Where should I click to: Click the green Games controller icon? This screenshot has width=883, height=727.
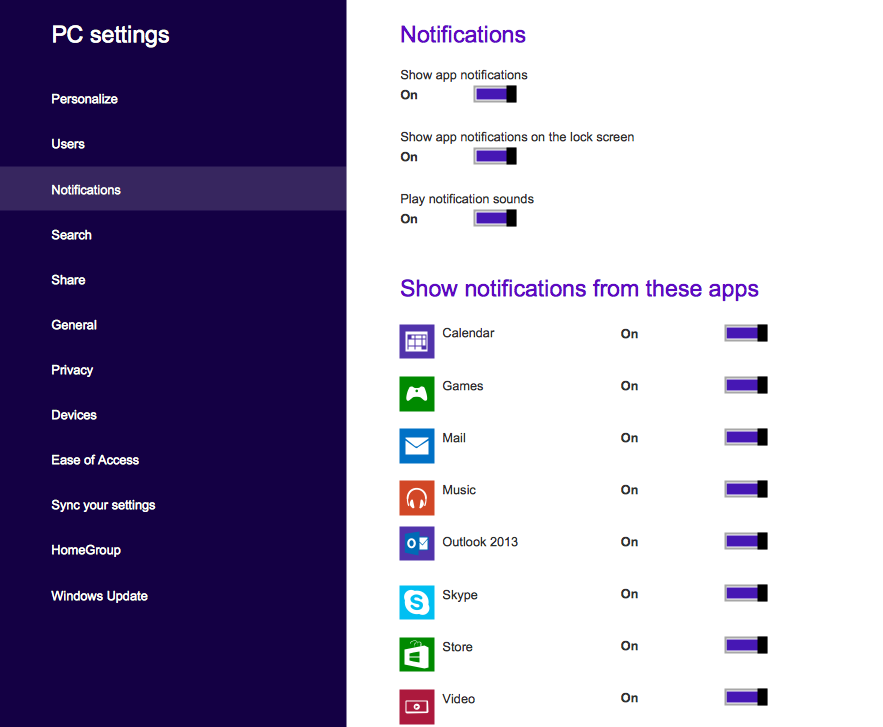pyautogui.click(x=417, y=393)
